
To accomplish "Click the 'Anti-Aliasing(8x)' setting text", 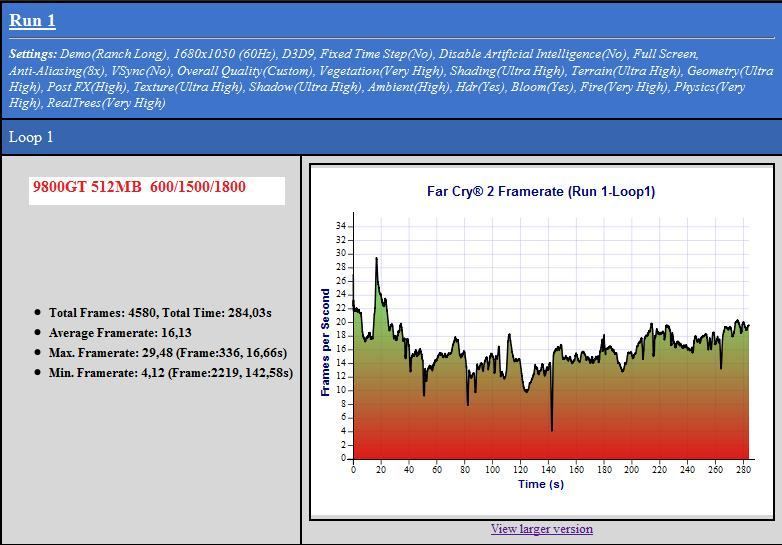I will [57, 70].
